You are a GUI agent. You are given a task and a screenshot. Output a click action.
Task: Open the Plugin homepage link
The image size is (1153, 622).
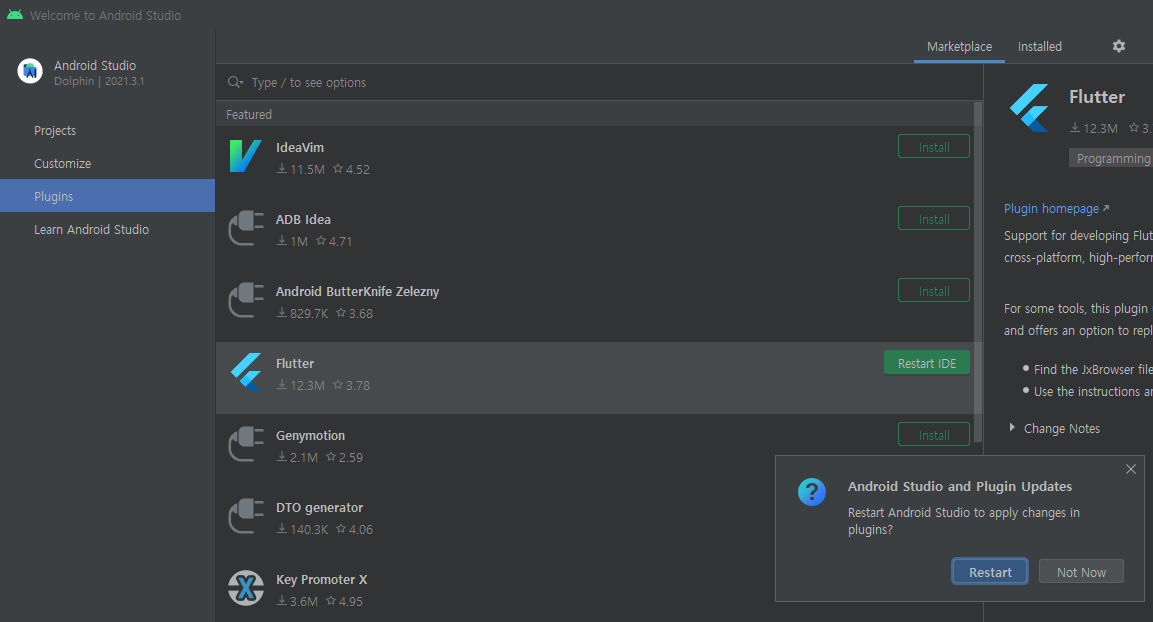(x=1057, y=209)
